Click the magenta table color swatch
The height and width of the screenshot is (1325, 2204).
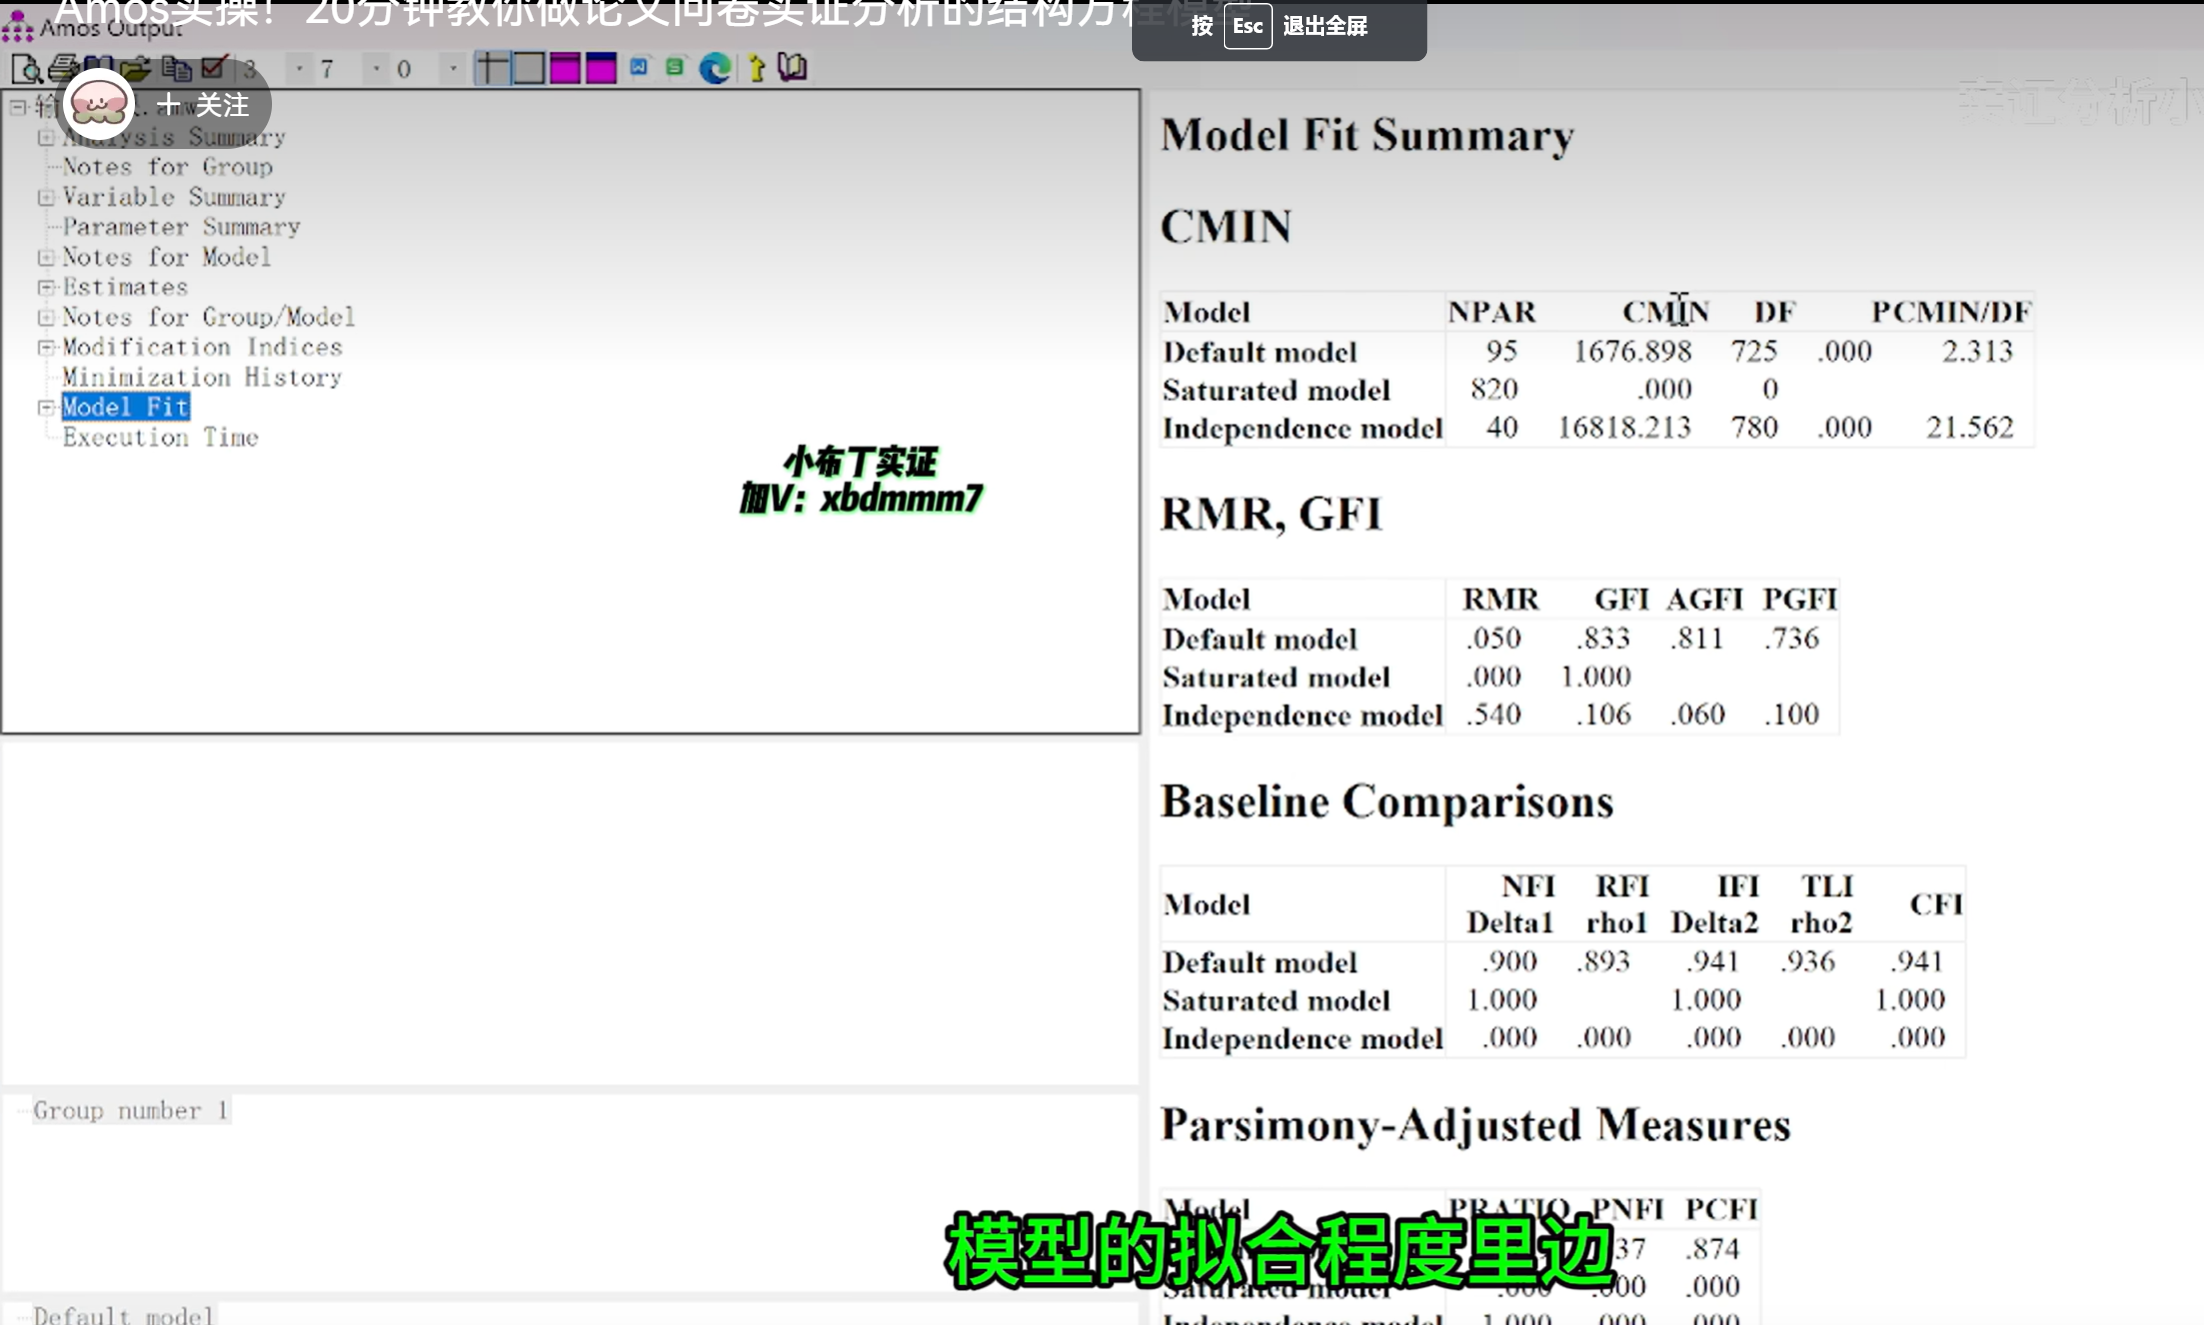(565, 68)
